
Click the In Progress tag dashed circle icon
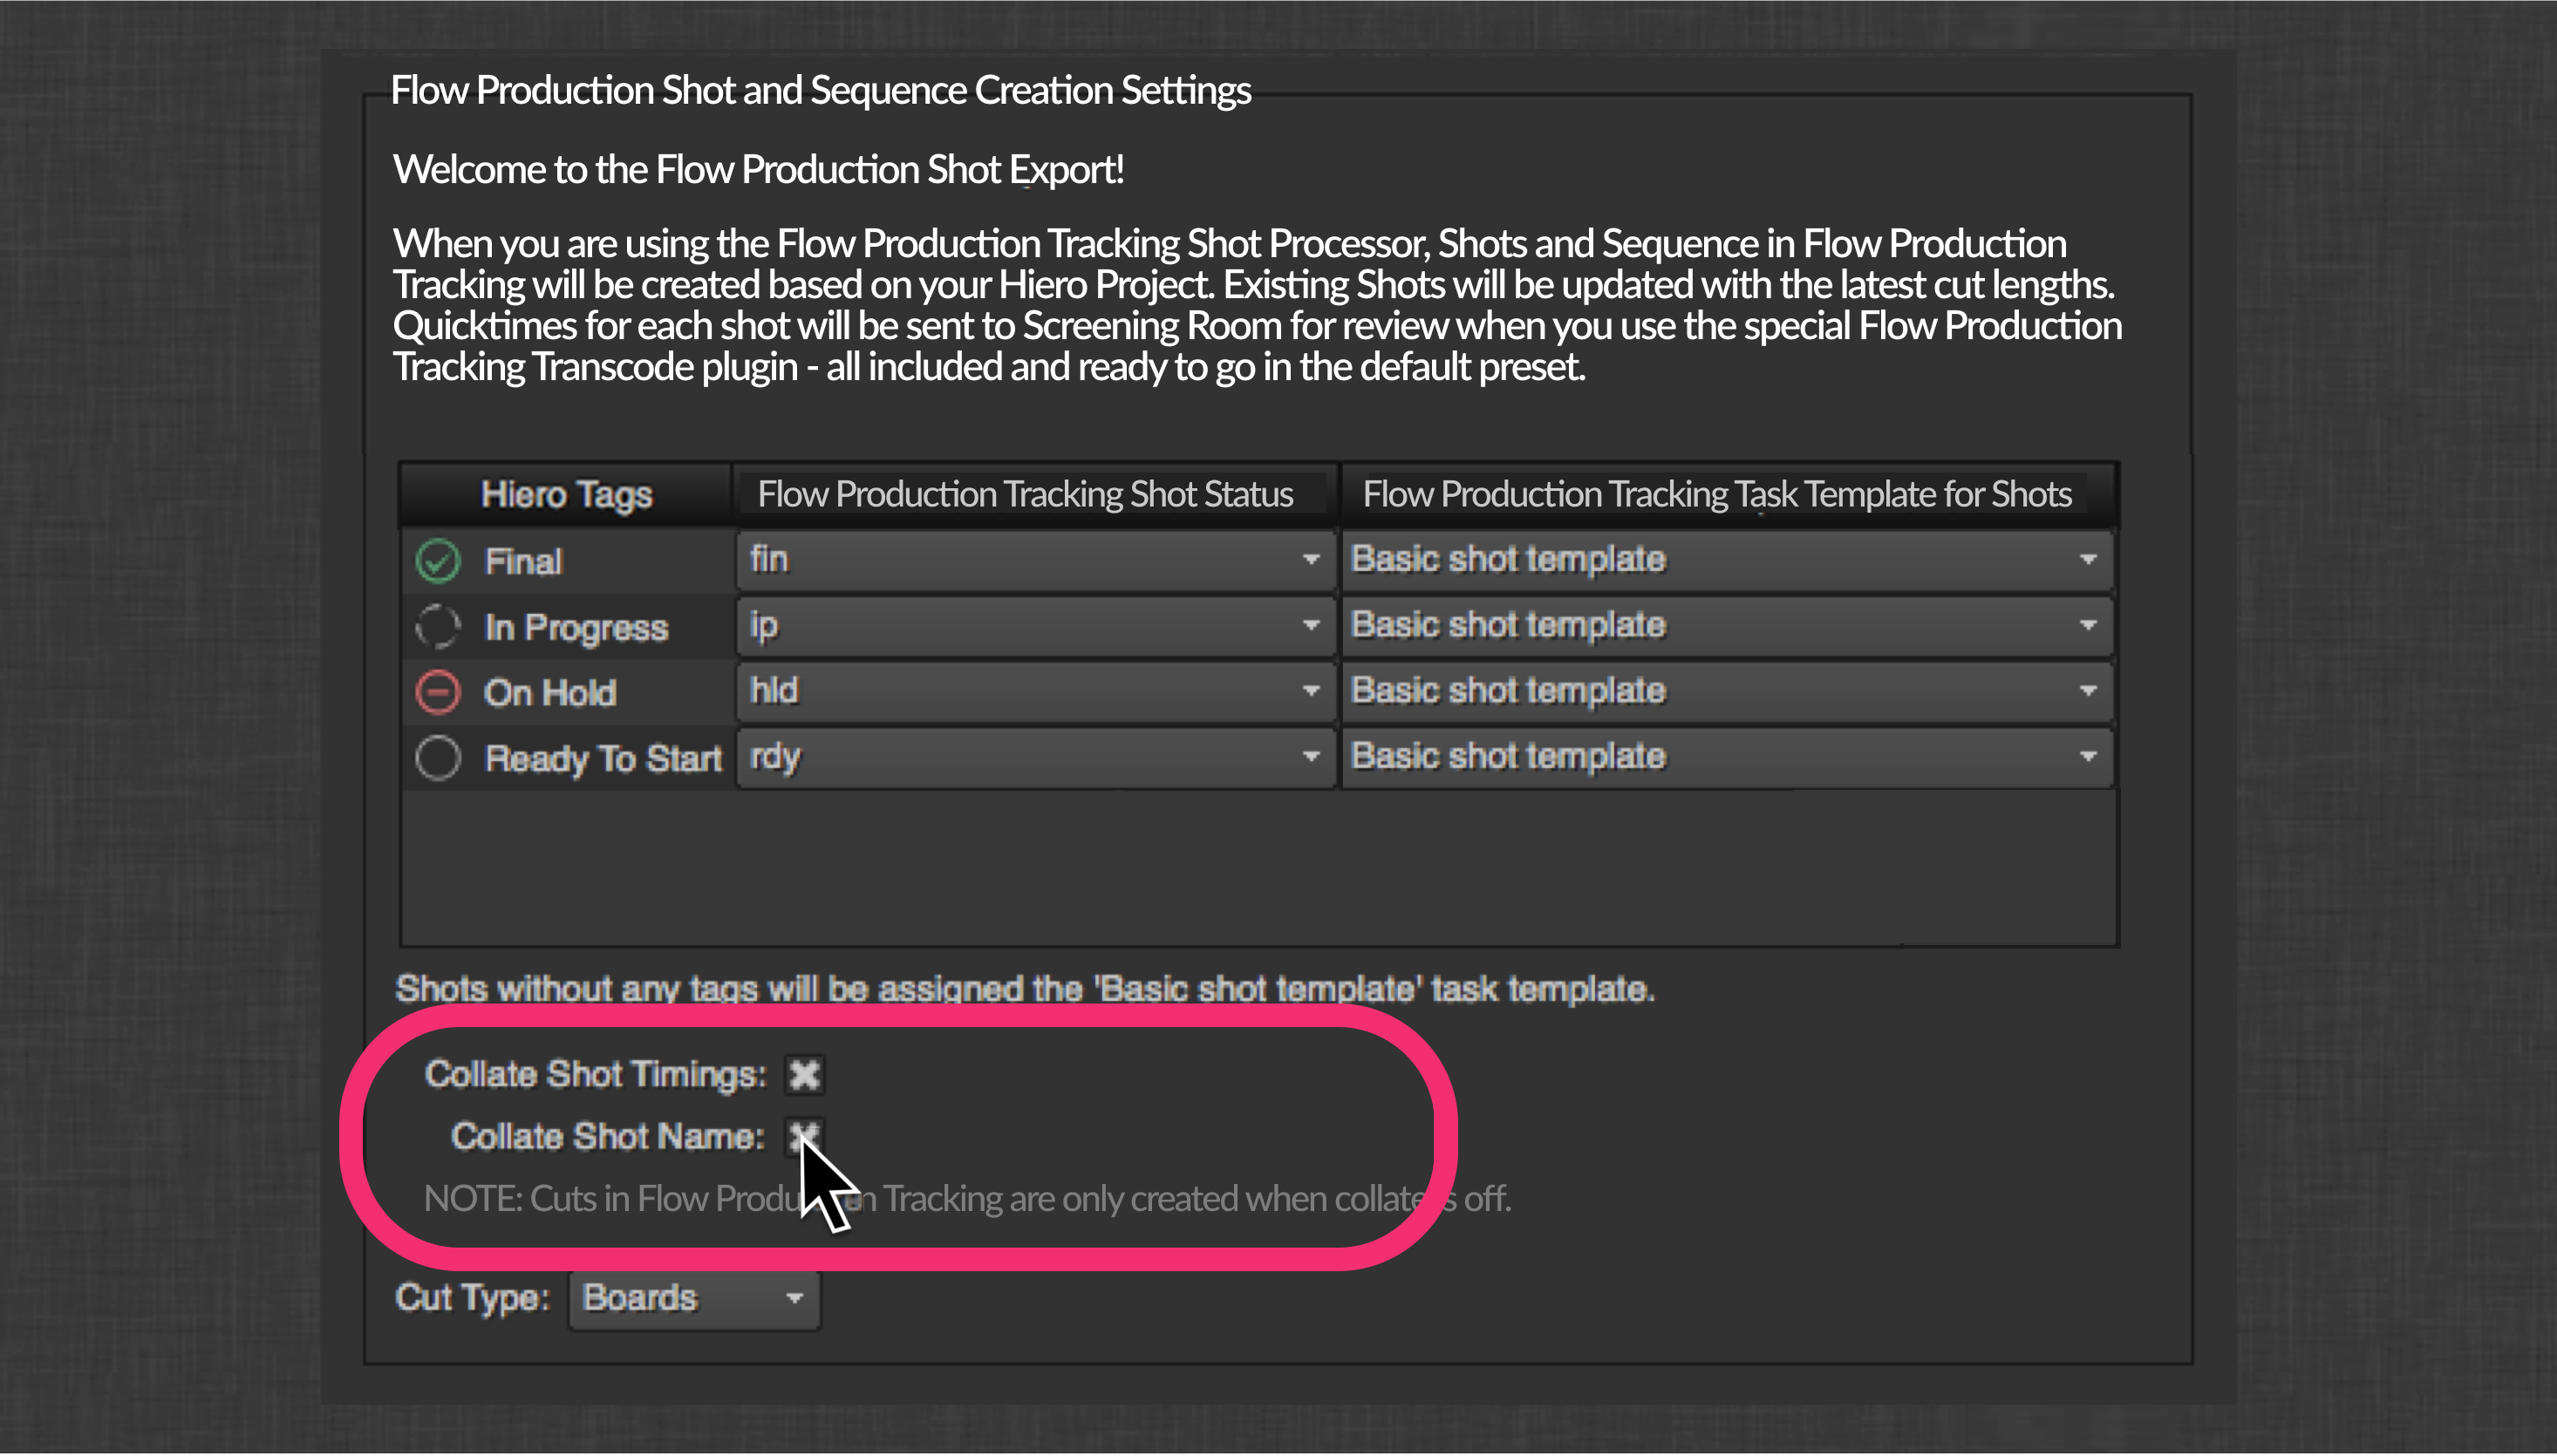pyautogui.click(x=438, y=627)
